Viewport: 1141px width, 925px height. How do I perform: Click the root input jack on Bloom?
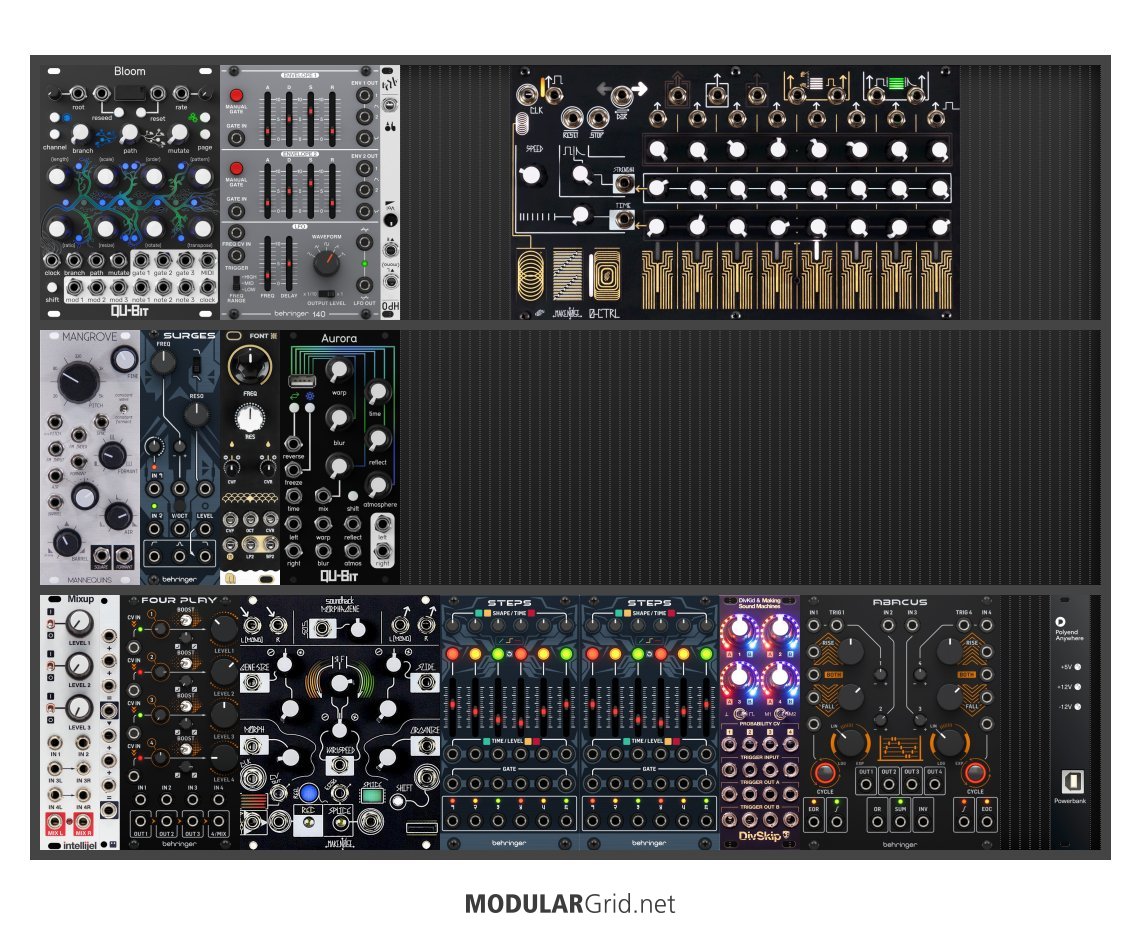tap(77, 94)
